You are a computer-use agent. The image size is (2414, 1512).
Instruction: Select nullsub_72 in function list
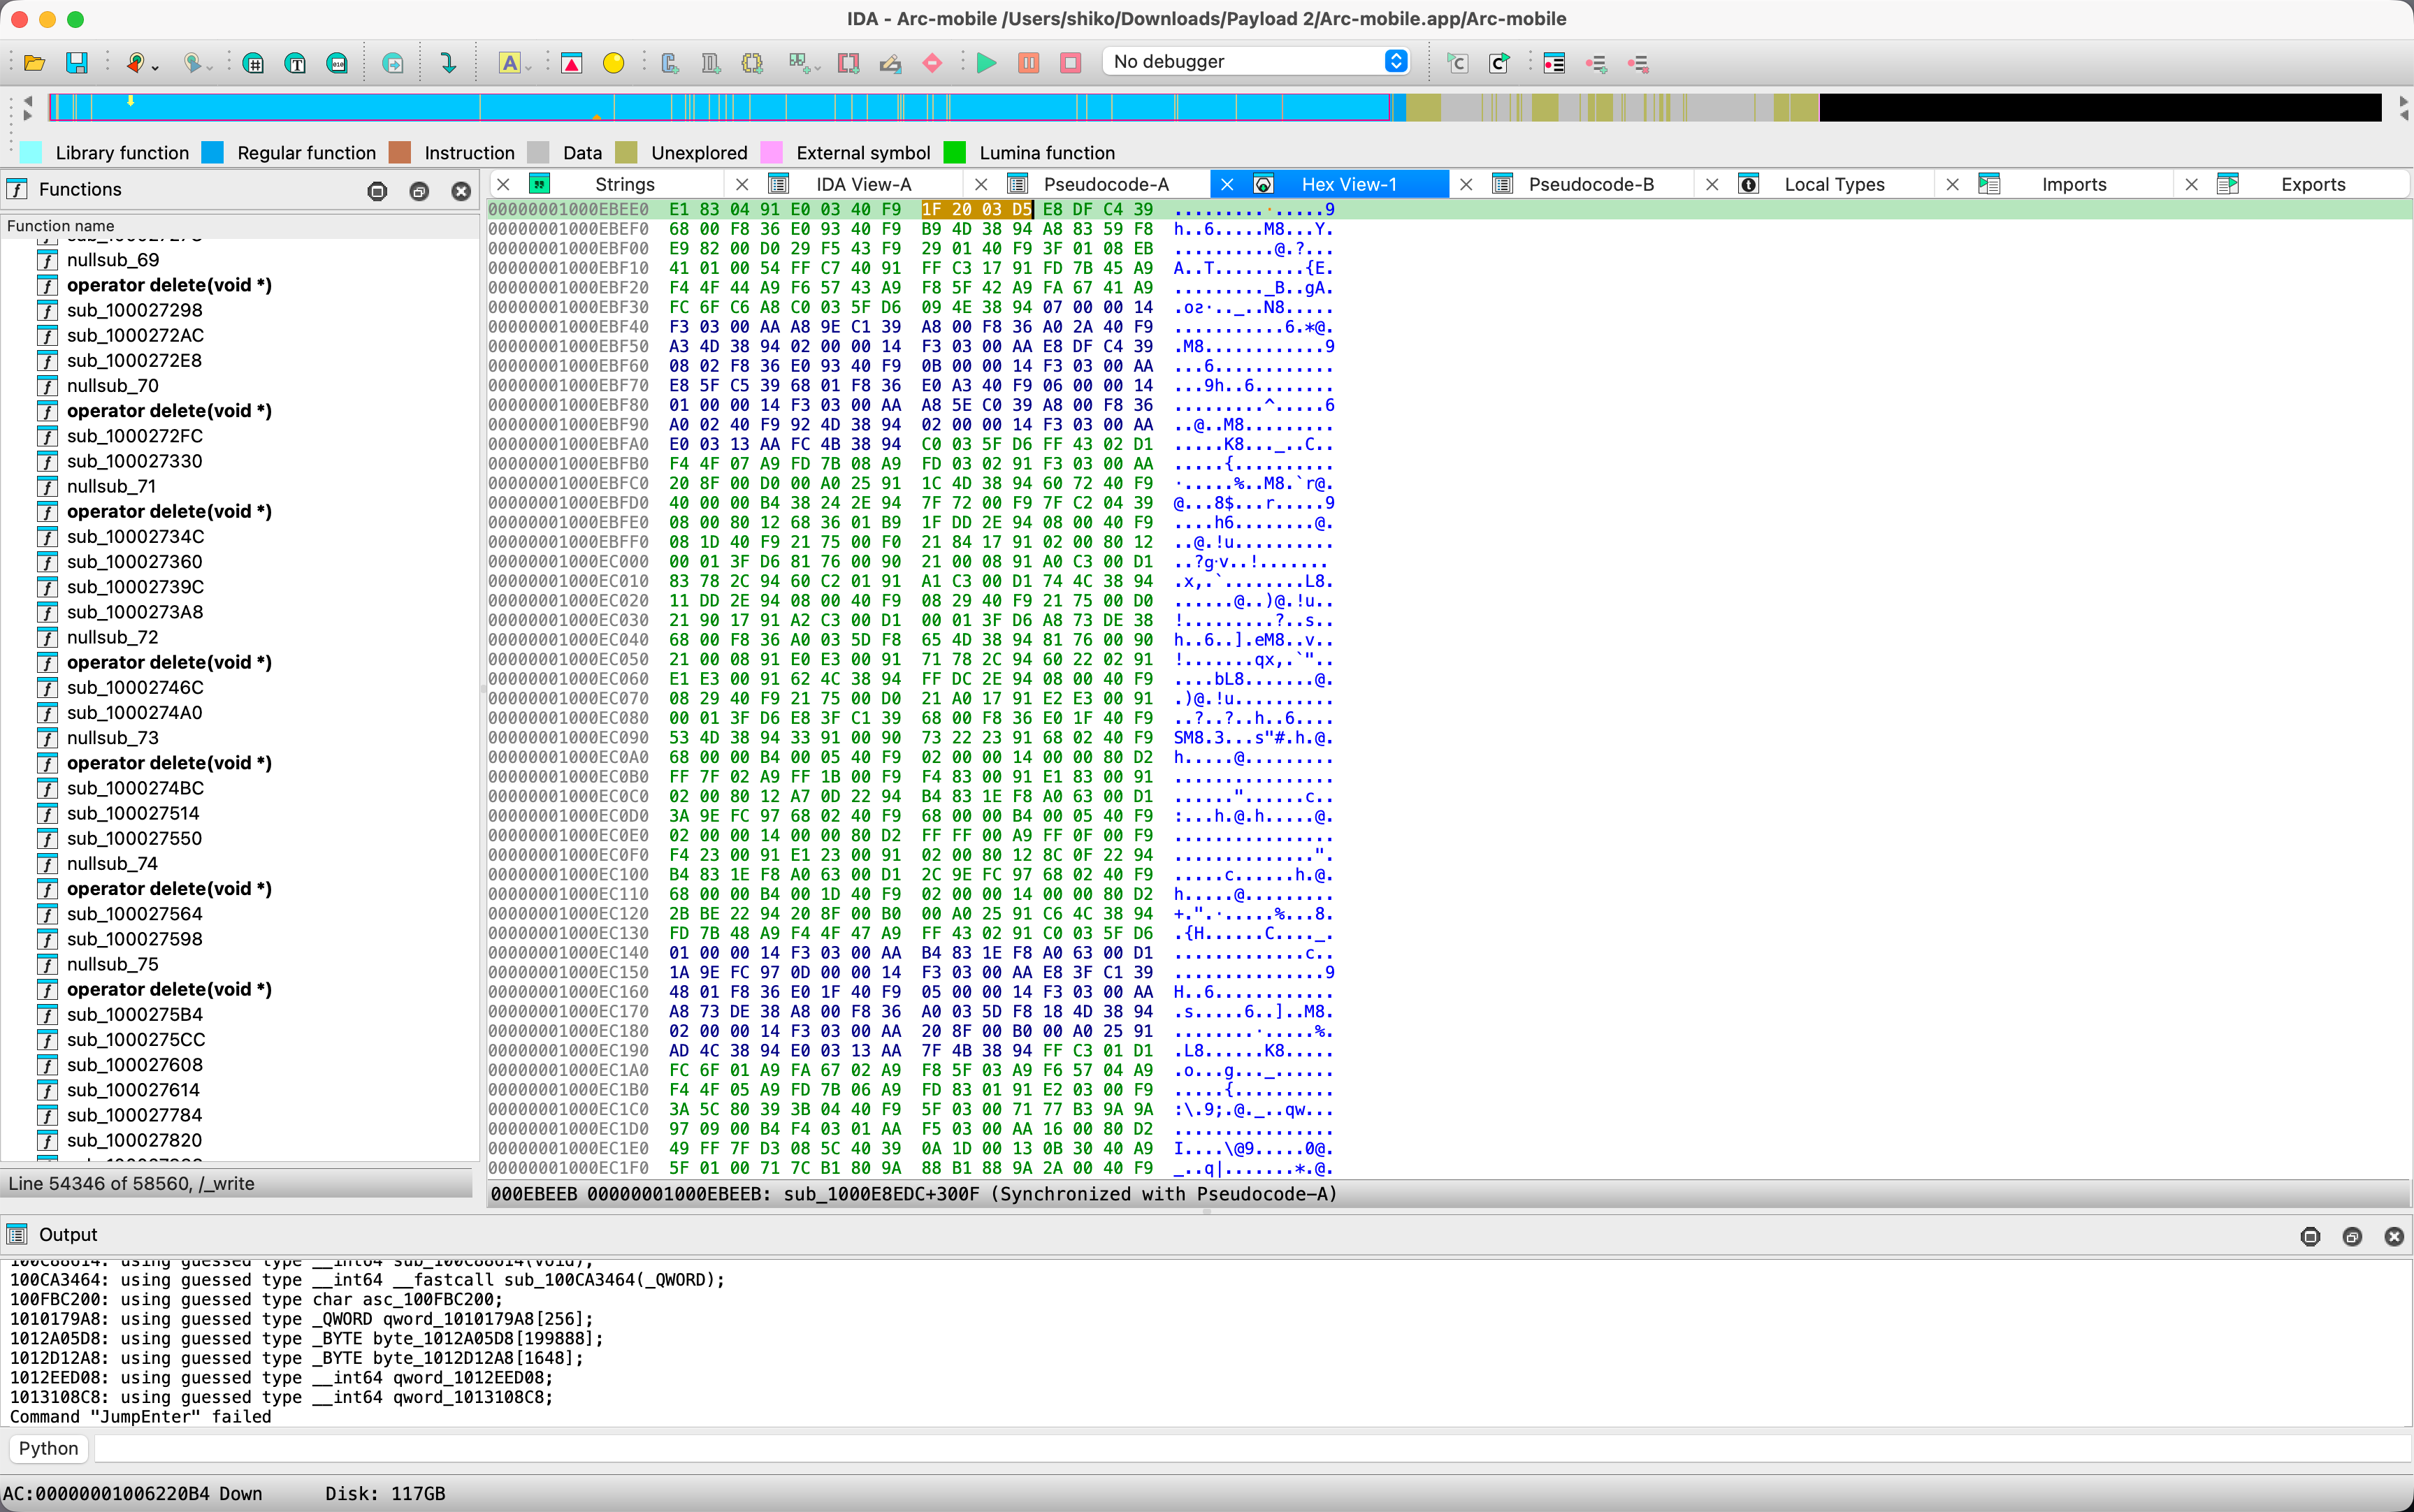click(x=112, y=637)
